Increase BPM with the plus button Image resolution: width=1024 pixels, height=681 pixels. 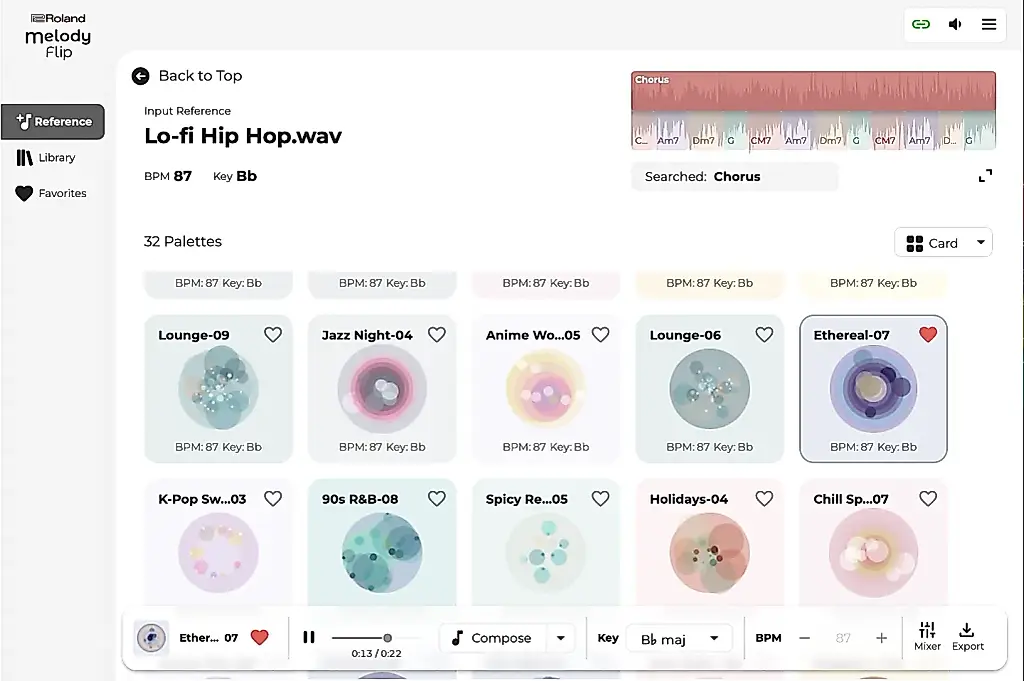click(x=881, y=638)
